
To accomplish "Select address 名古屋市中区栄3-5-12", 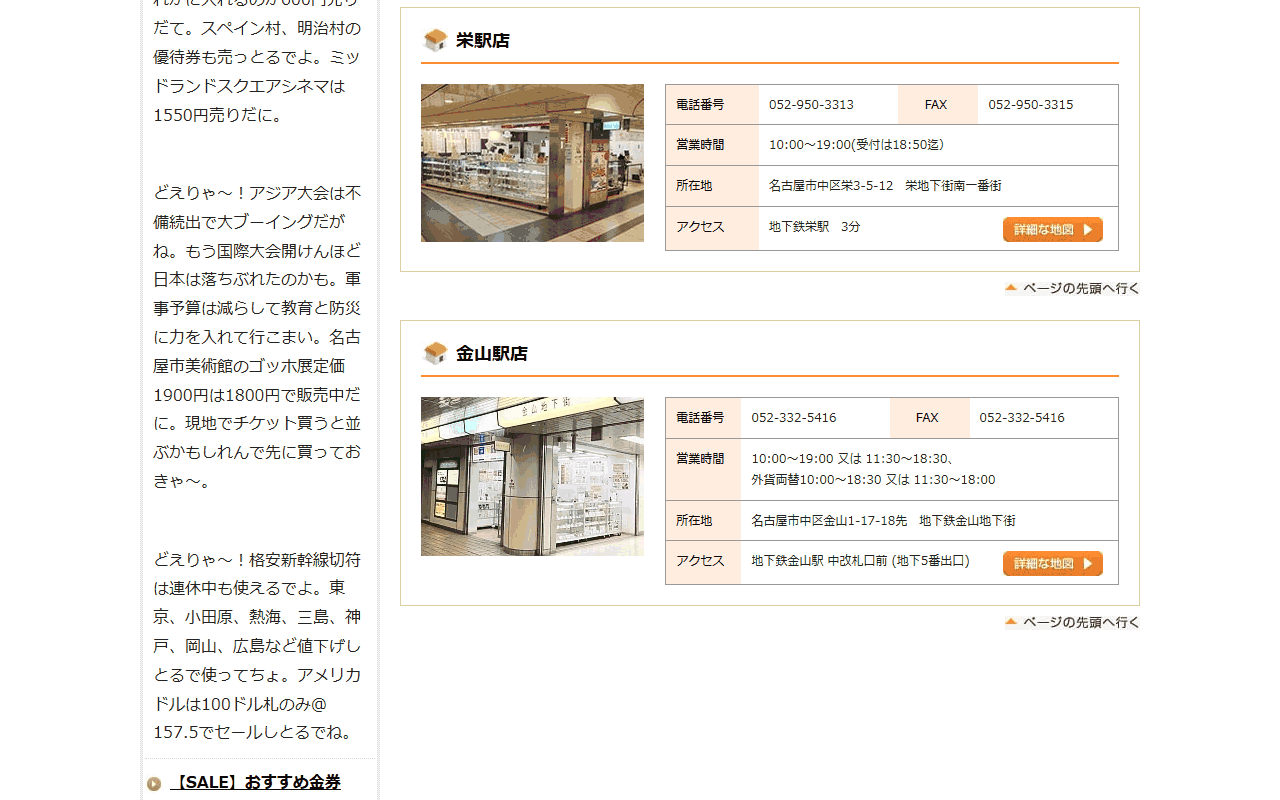I will [831, 186].
